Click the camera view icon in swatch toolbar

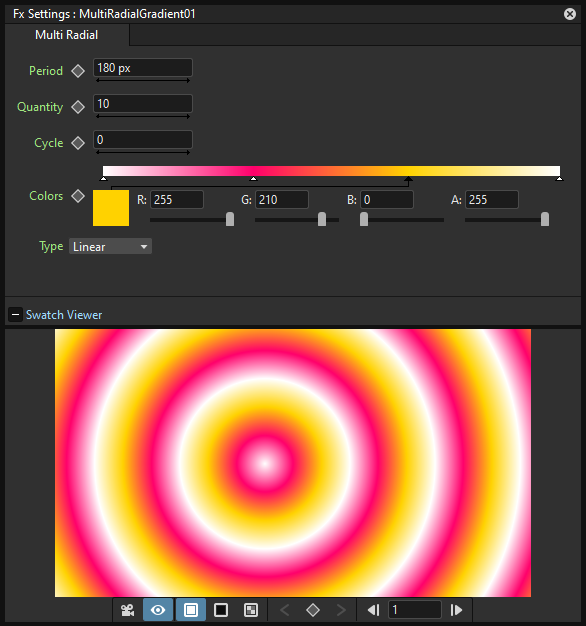(128, 610)
